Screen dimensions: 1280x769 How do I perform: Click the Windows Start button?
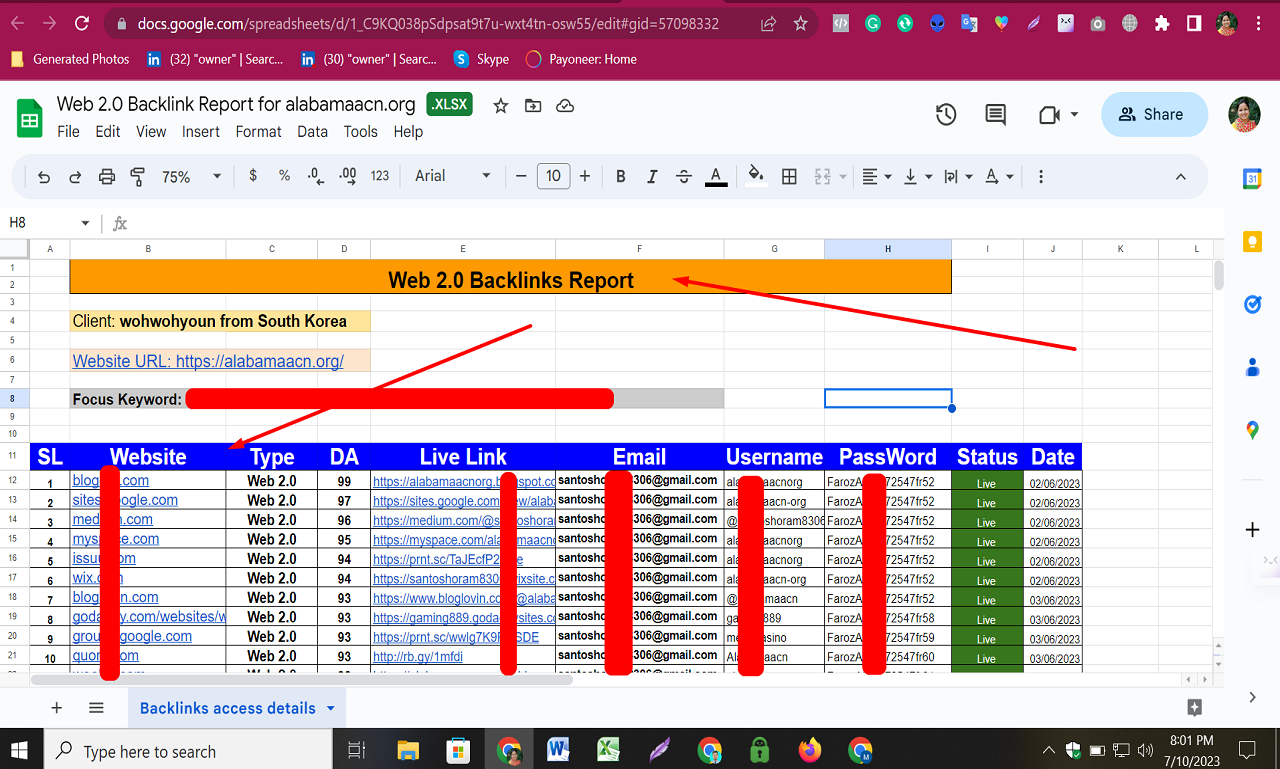(x=21, y=750)
